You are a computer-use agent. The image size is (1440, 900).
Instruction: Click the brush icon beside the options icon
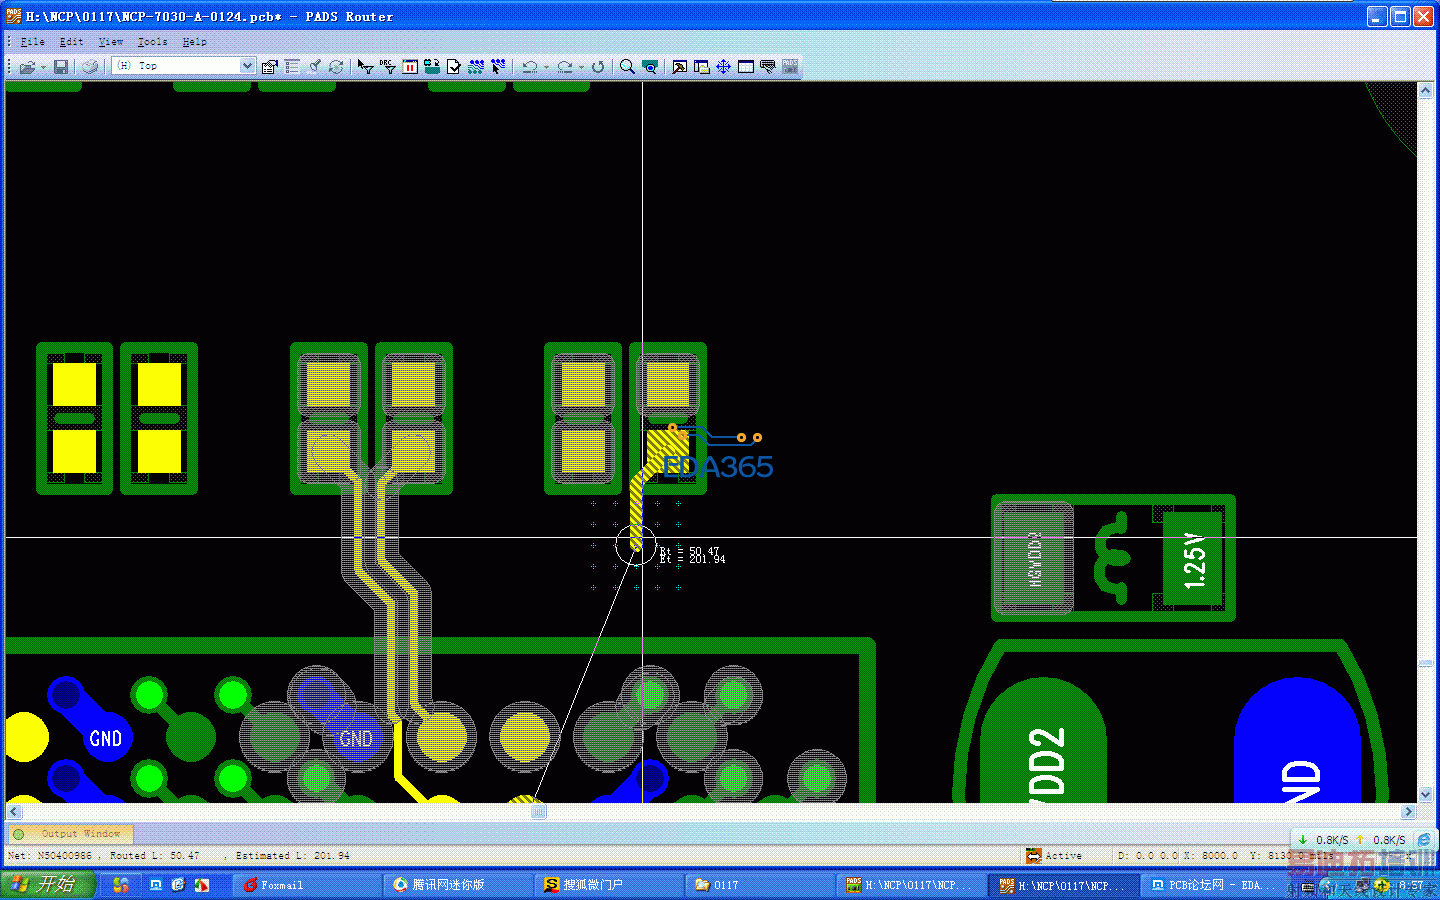point(314,67)
